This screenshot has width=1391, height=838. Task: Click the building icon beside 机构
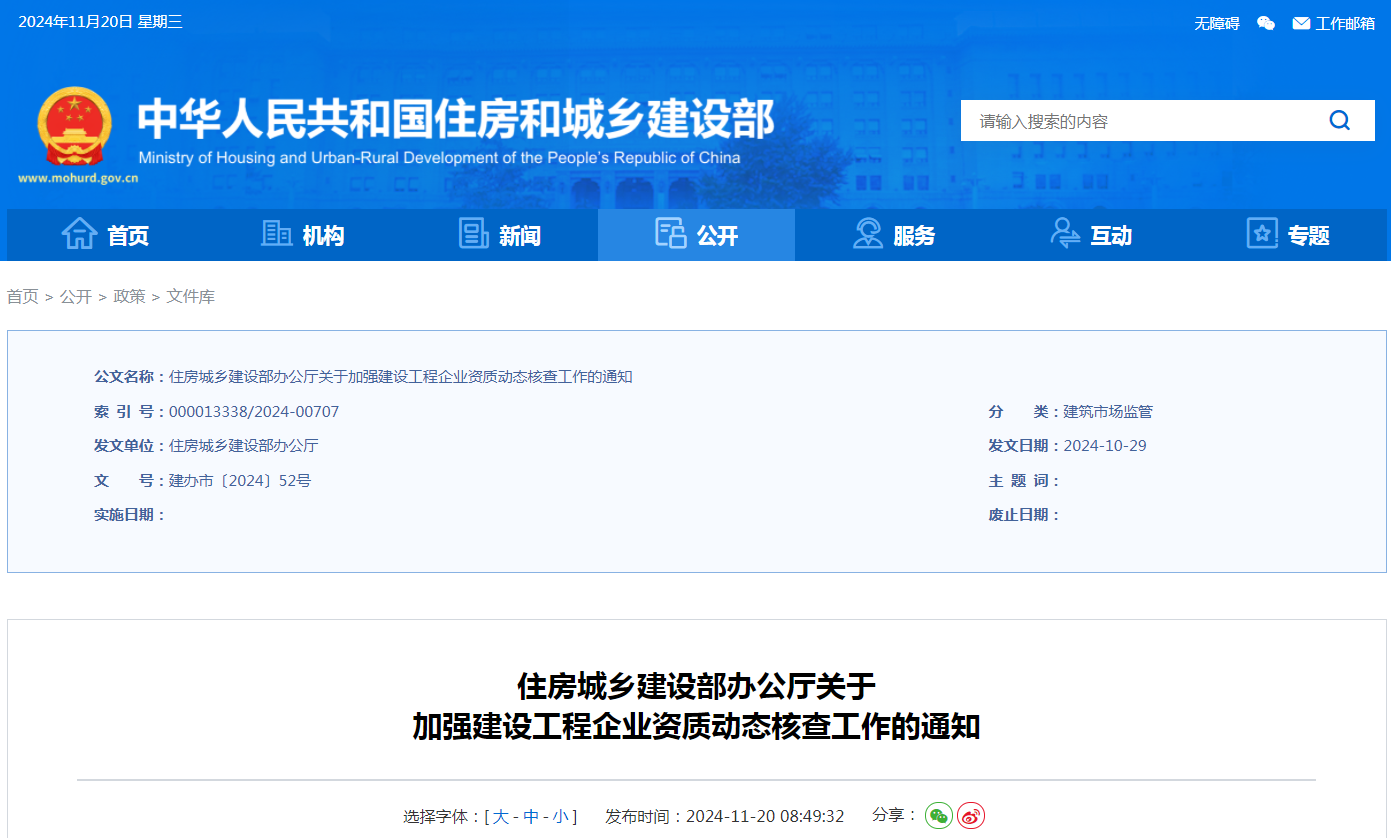tap(274, 233)
